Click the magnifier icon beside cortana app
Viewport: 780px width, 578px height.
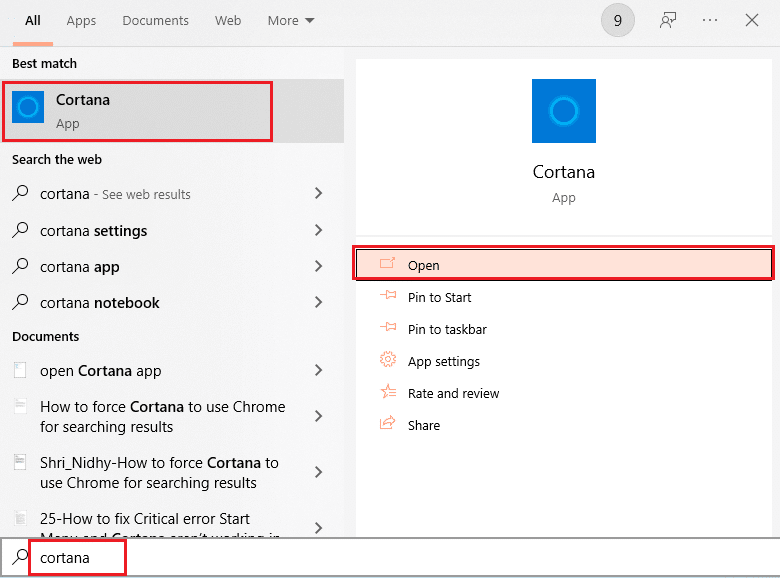point(20,266)
